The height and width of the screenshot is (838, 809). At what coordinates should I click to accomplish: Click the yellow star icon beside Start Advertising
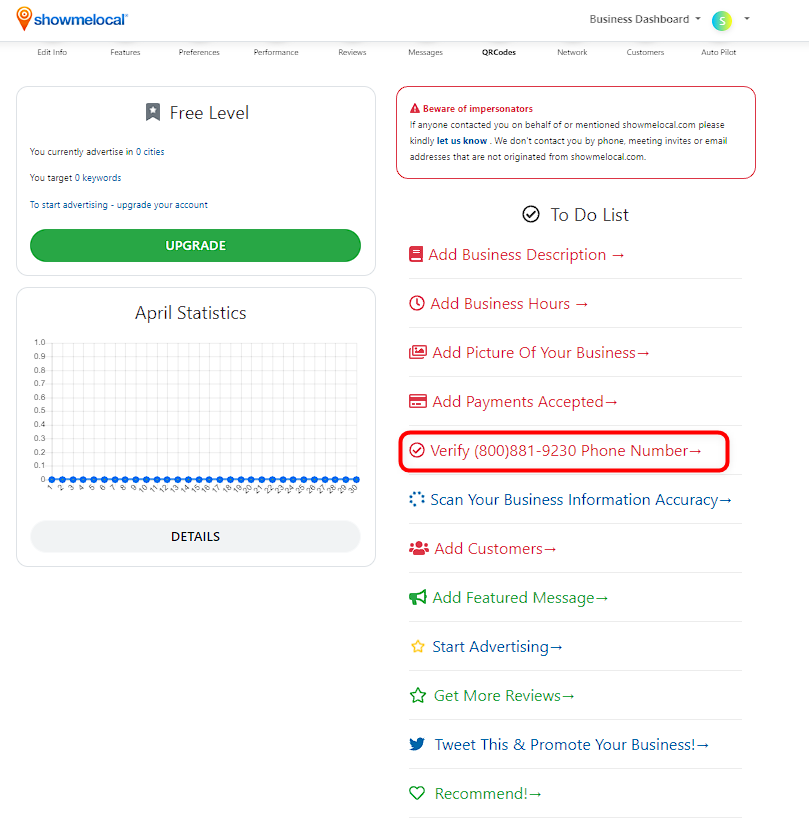[418, 647]
